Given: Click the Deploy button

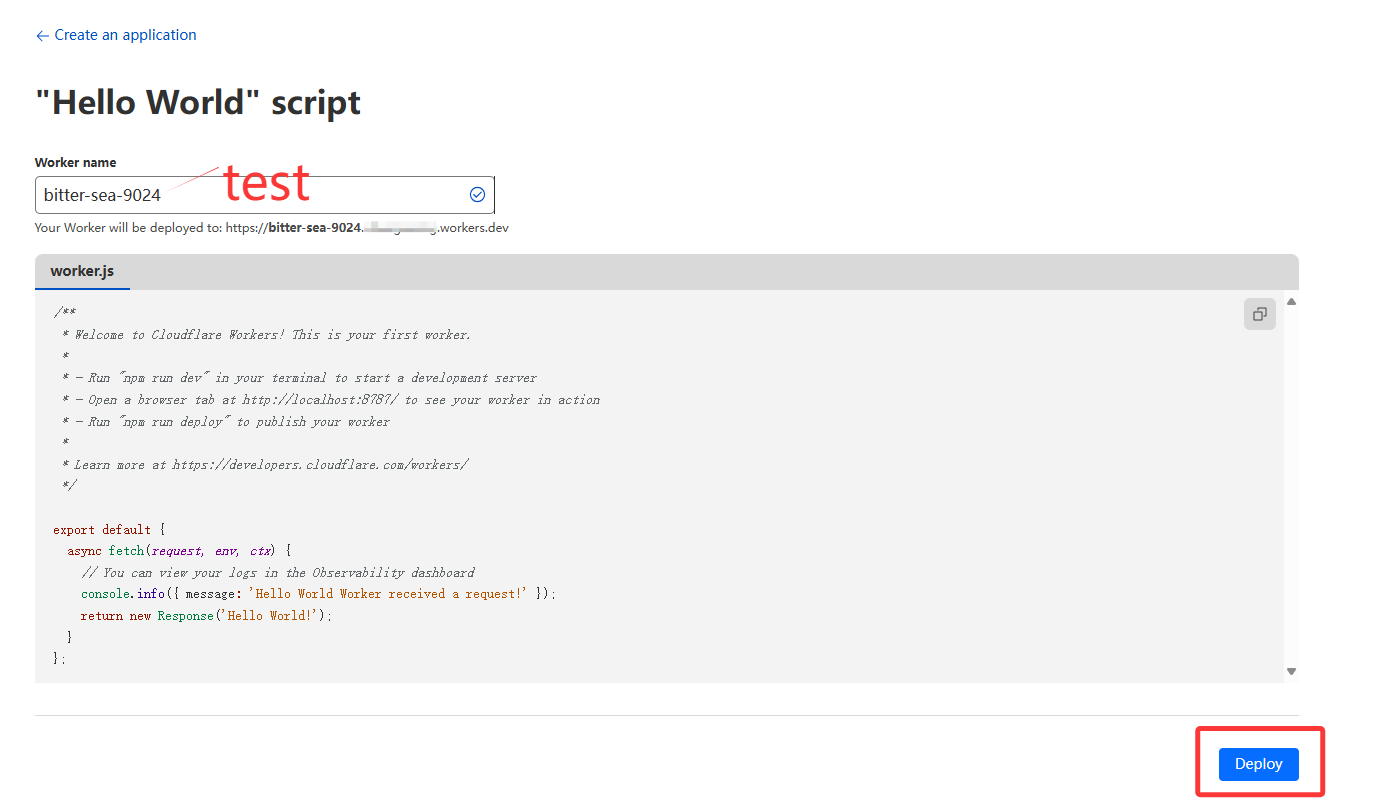Looking at the screenshot, I should [x=1258, y=764].
